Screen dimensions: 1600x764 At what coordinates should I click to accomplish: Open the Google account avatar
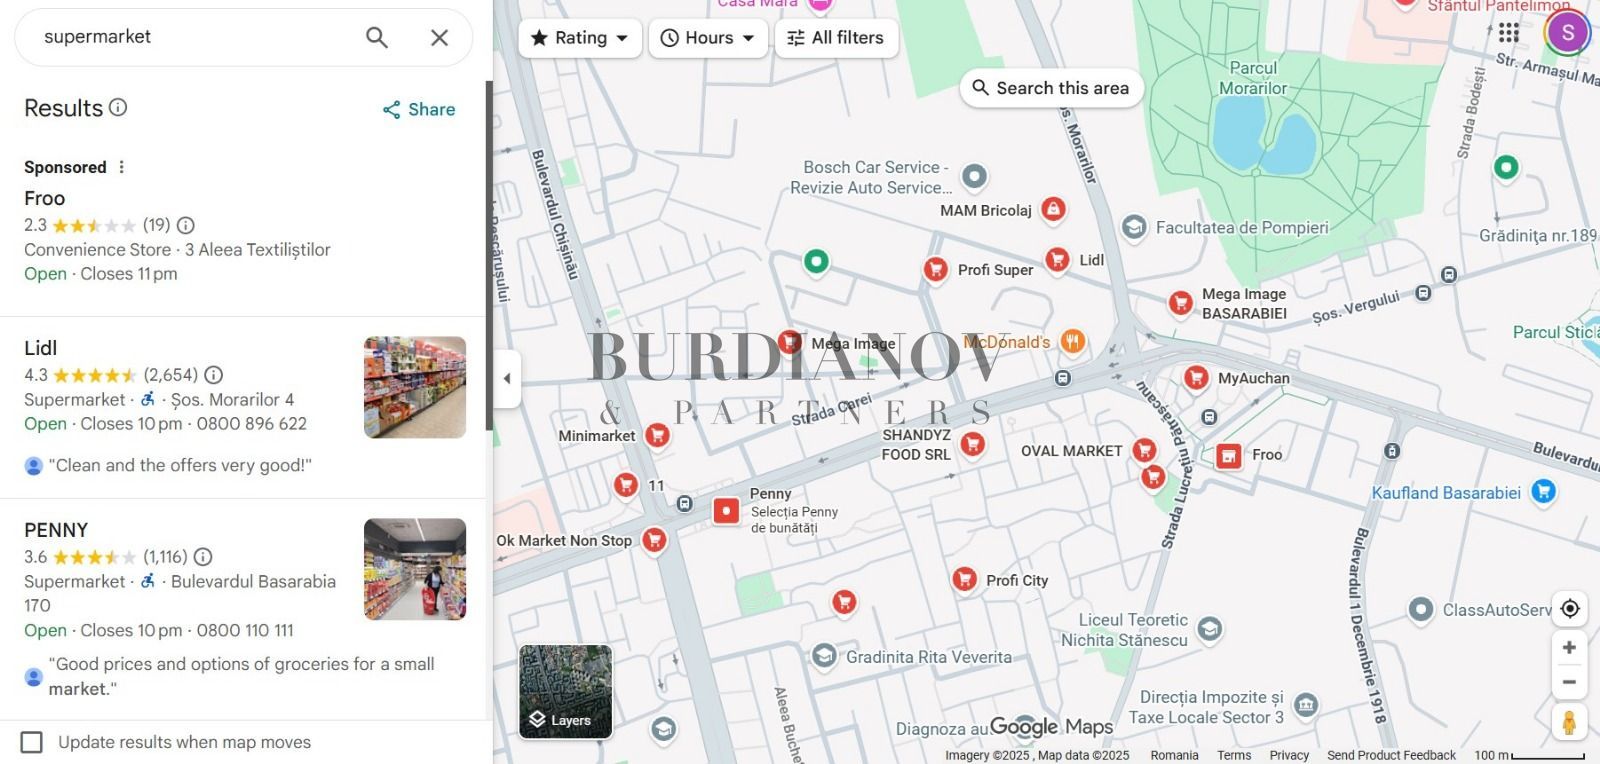pyautogui.click(x=1568, y=32)
